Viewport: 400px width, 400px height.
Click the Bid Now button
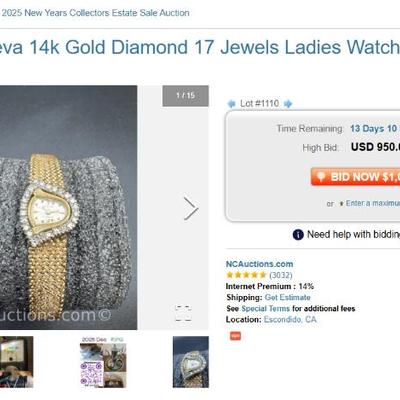355,177
